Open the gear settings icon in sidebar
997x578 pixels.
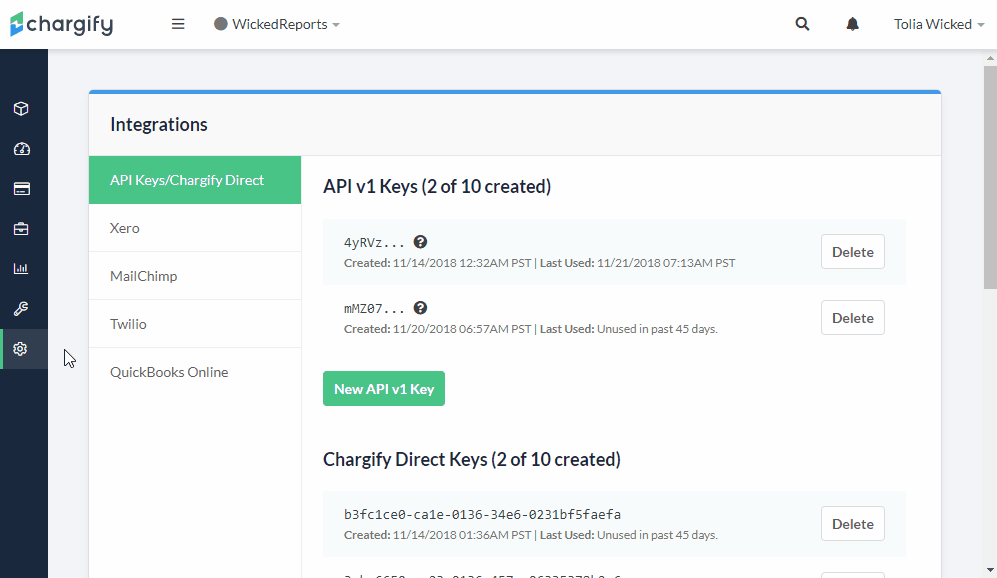point(20,348)
